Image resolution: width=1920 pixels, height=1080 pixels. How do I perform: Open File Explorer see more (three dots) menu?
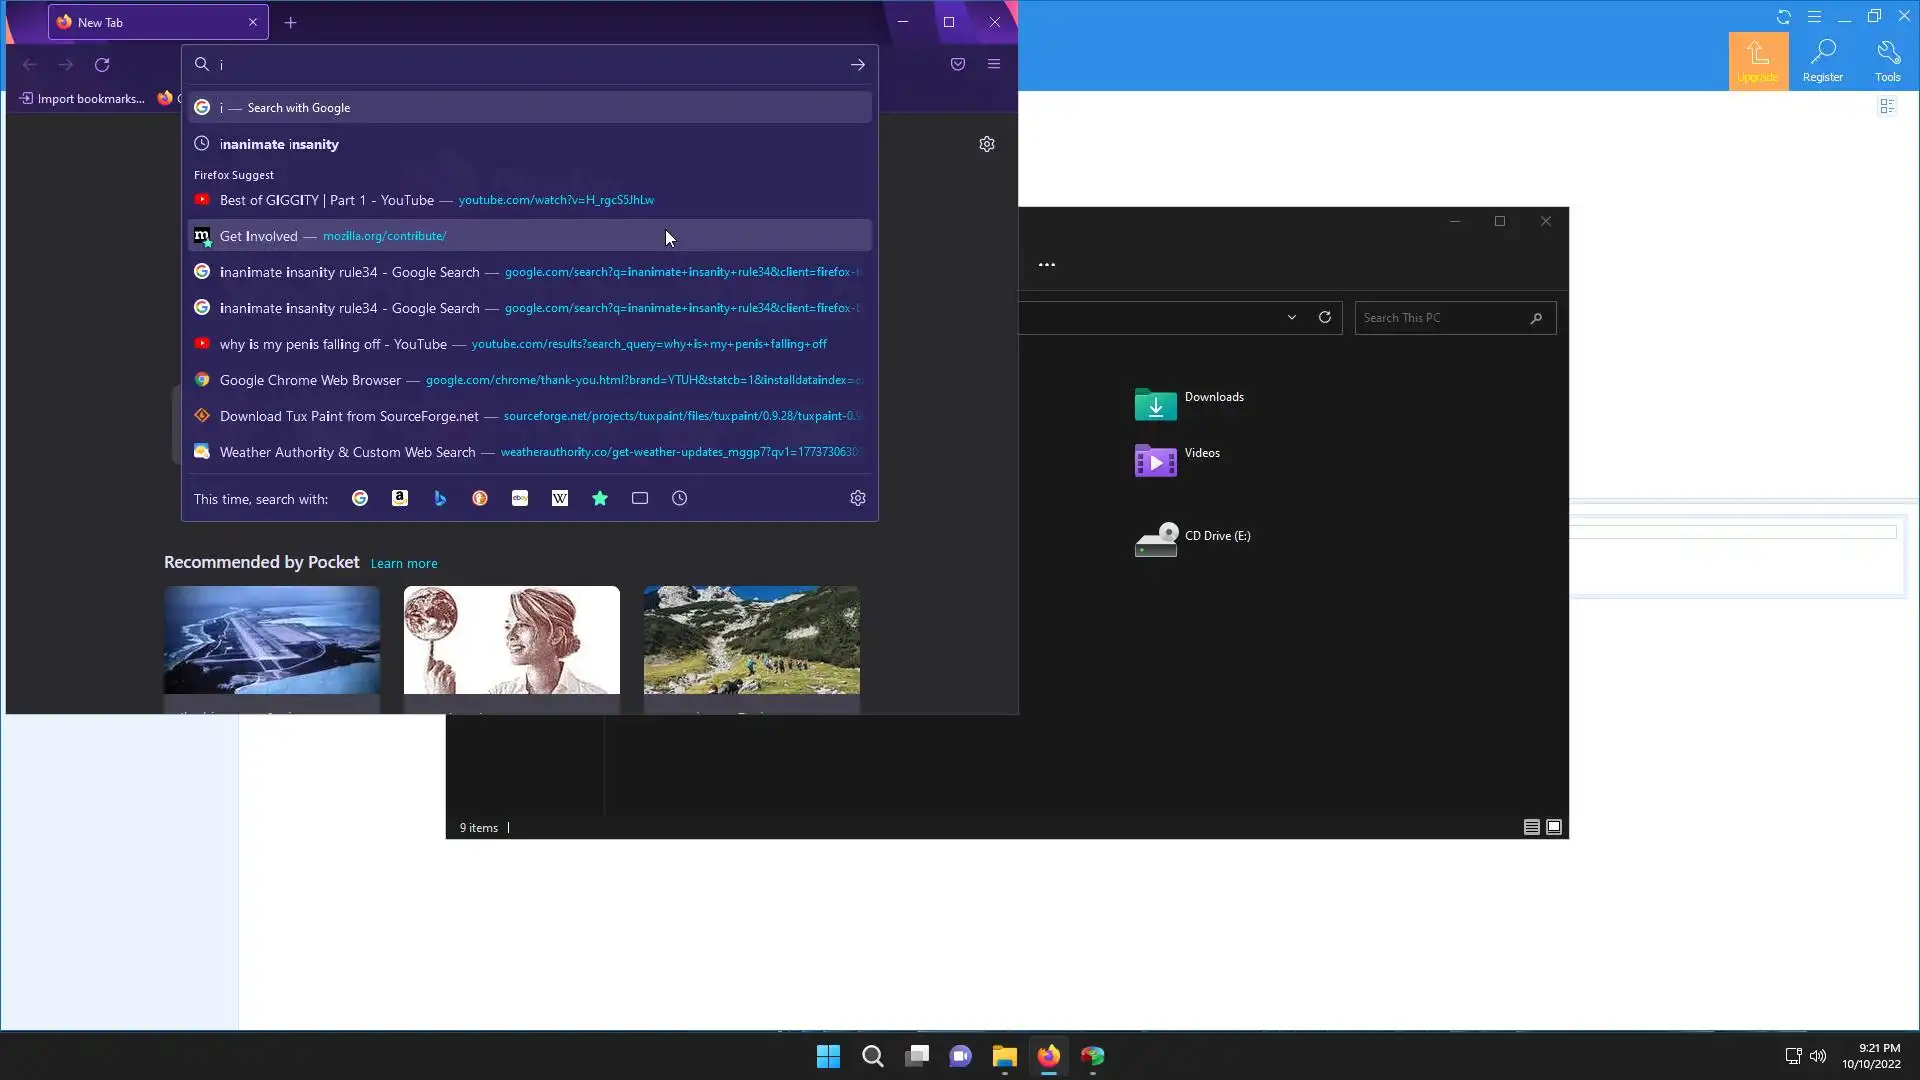[1046, 264]
